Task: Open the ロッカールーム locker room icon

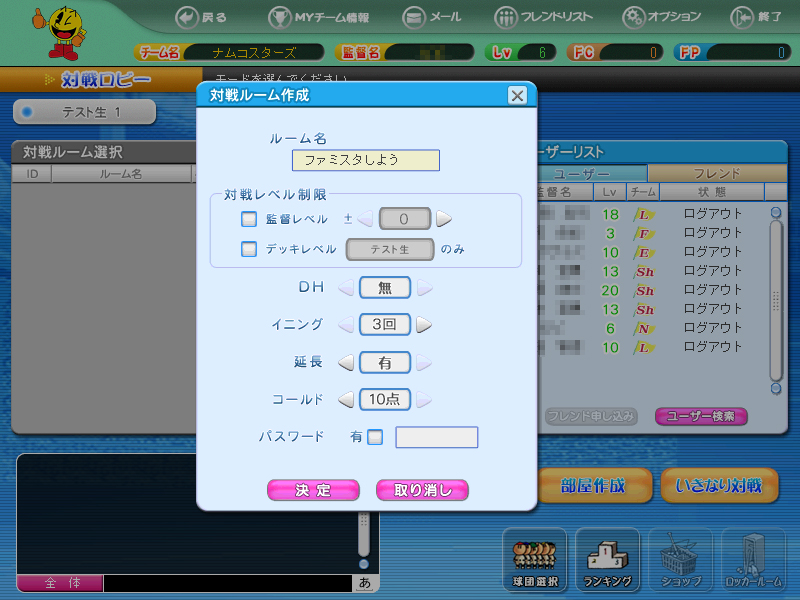Action: pyautogui.click(x=753, y=558)
